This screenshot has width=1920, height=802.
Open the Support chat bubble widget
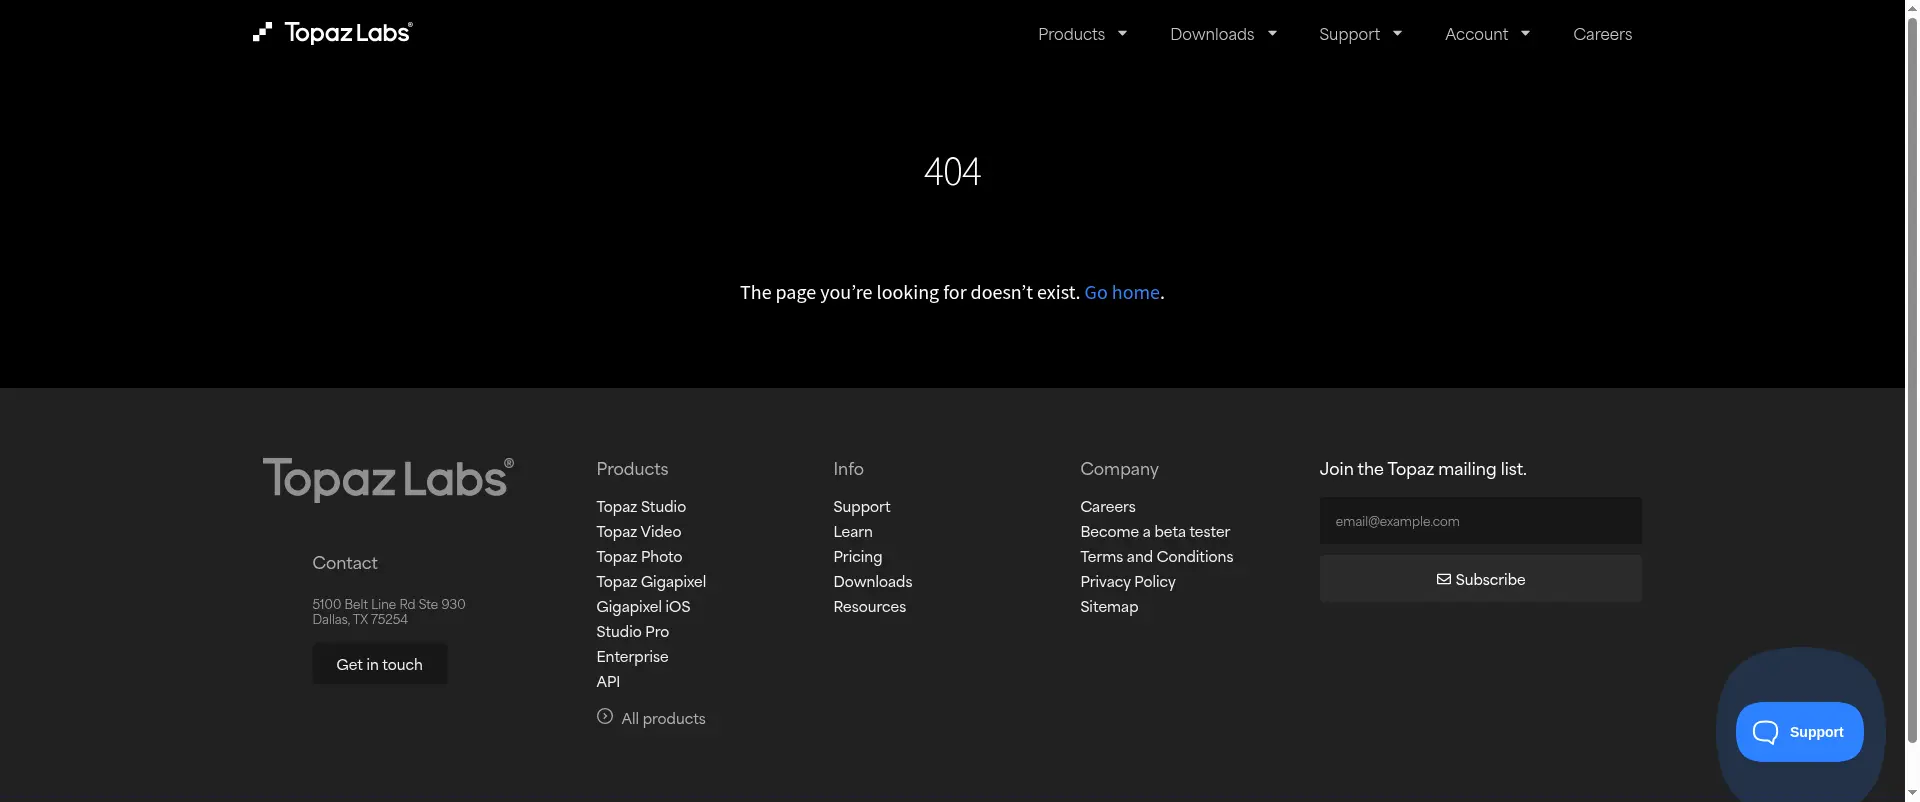click(1799, 732)
